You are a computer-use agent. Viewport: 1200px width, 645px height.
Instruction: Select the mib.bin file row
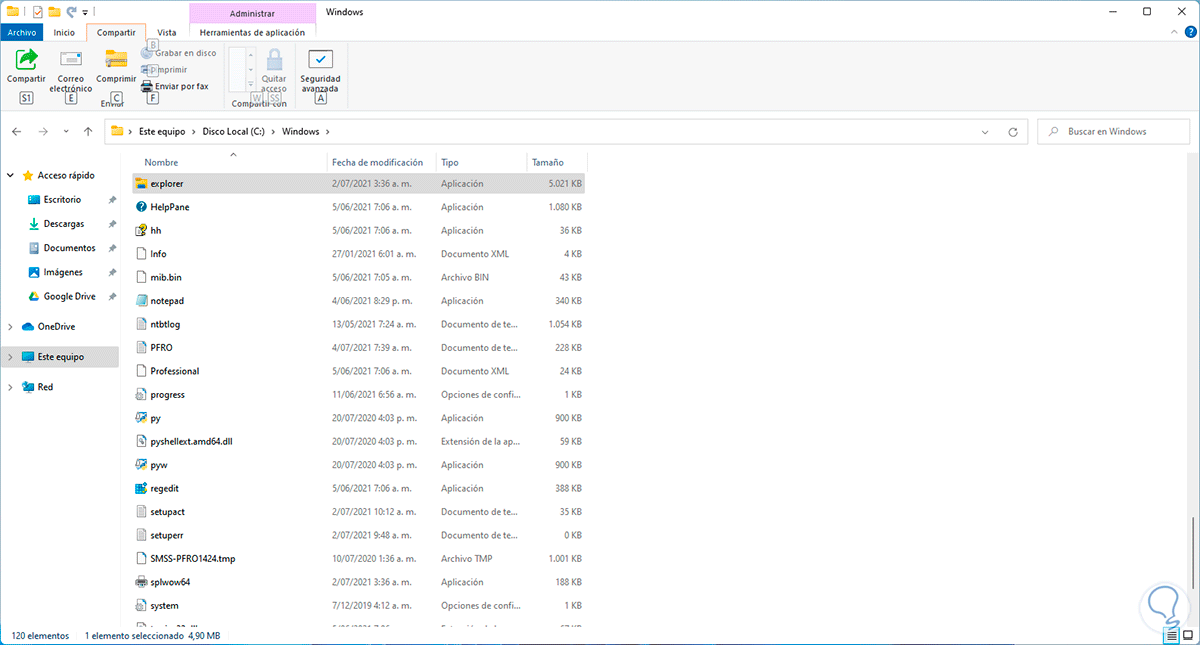point(359,277)
